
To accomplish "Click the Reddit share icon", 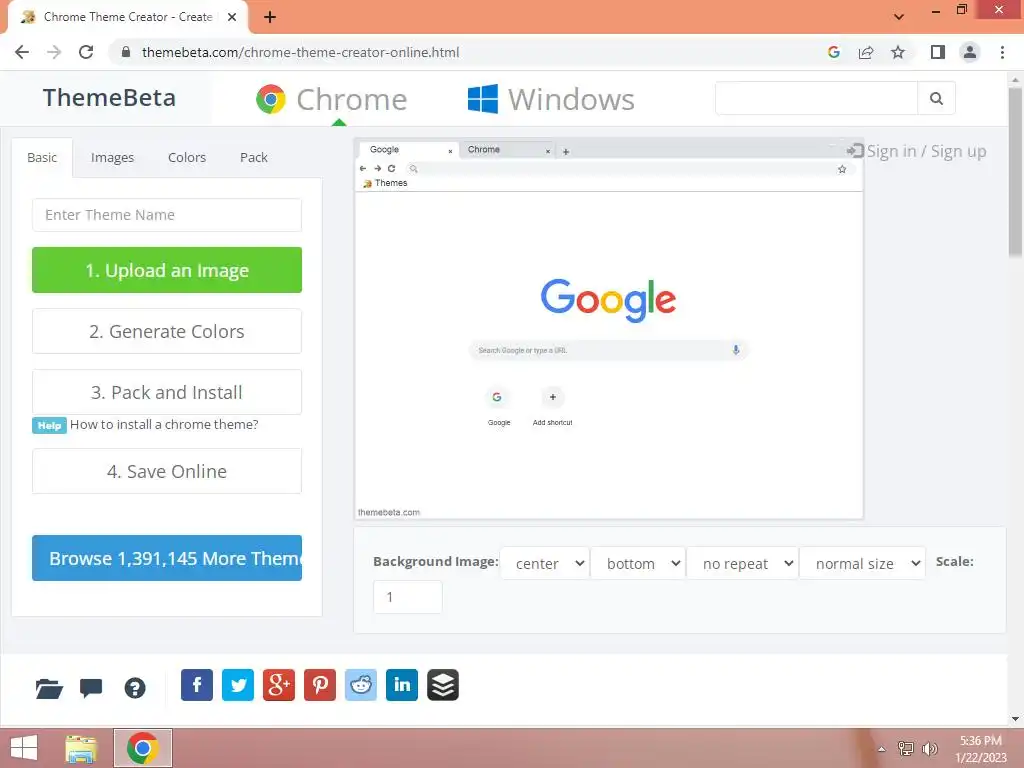I will [x=360, y=685].
